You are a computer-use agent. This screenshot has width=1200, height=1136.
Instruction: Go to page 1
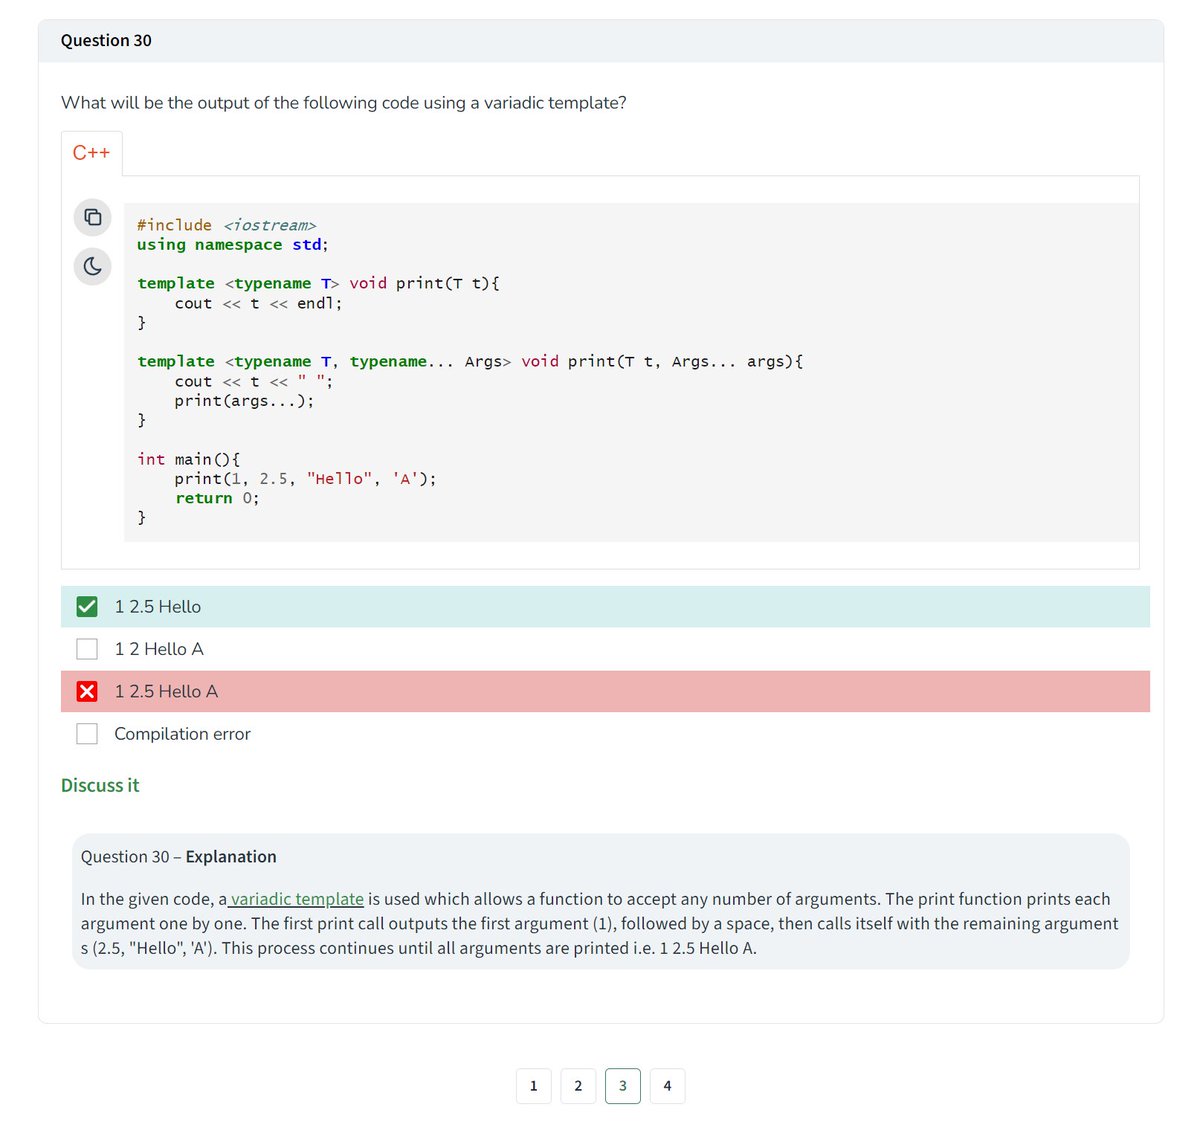click(x=533, y=1086)
